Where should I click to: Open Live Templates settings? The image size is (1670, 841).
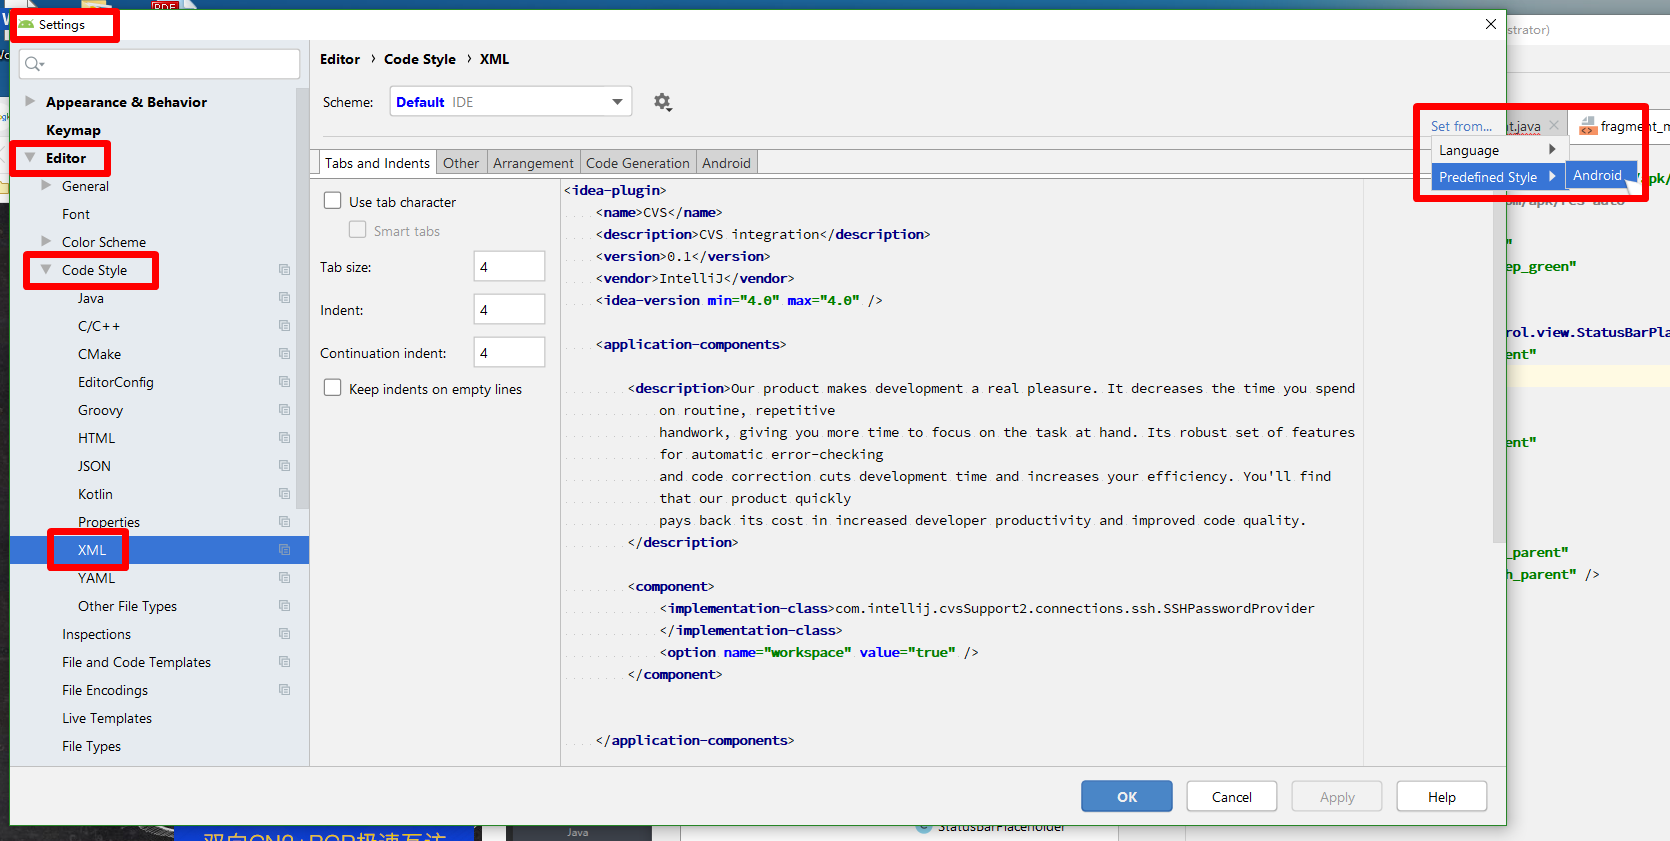(x=107, y=718)
